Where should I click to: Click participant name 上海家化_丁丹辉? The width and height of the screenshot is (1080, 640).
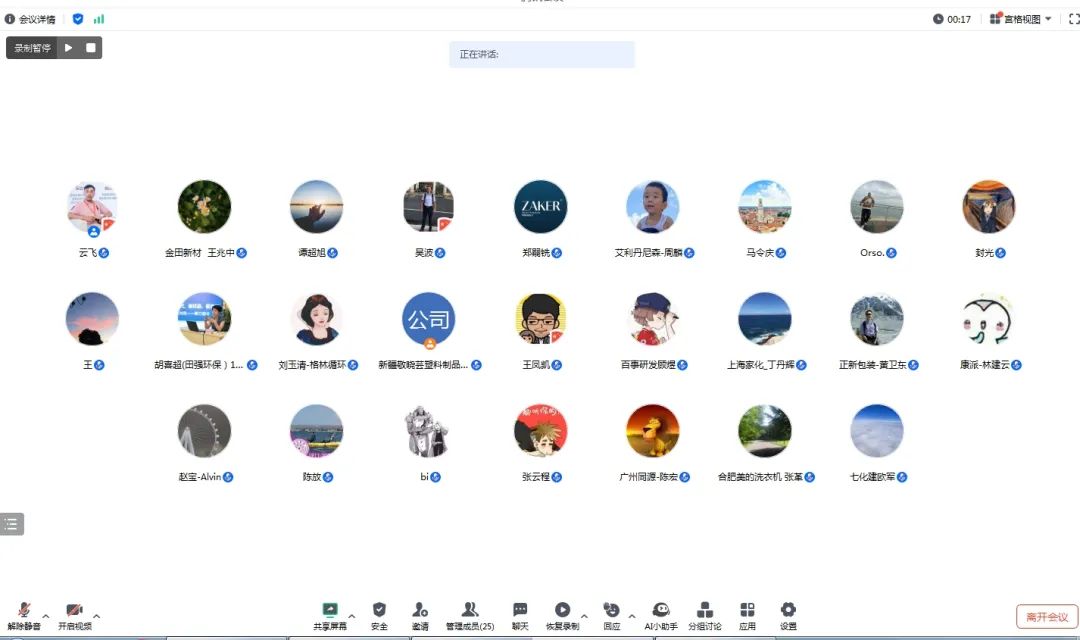pyautogui.click(x=760, y=365)
